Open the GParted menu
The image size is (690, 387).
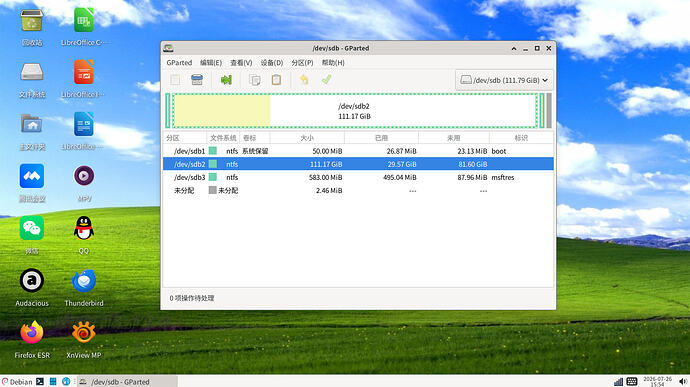coord(179,63)
